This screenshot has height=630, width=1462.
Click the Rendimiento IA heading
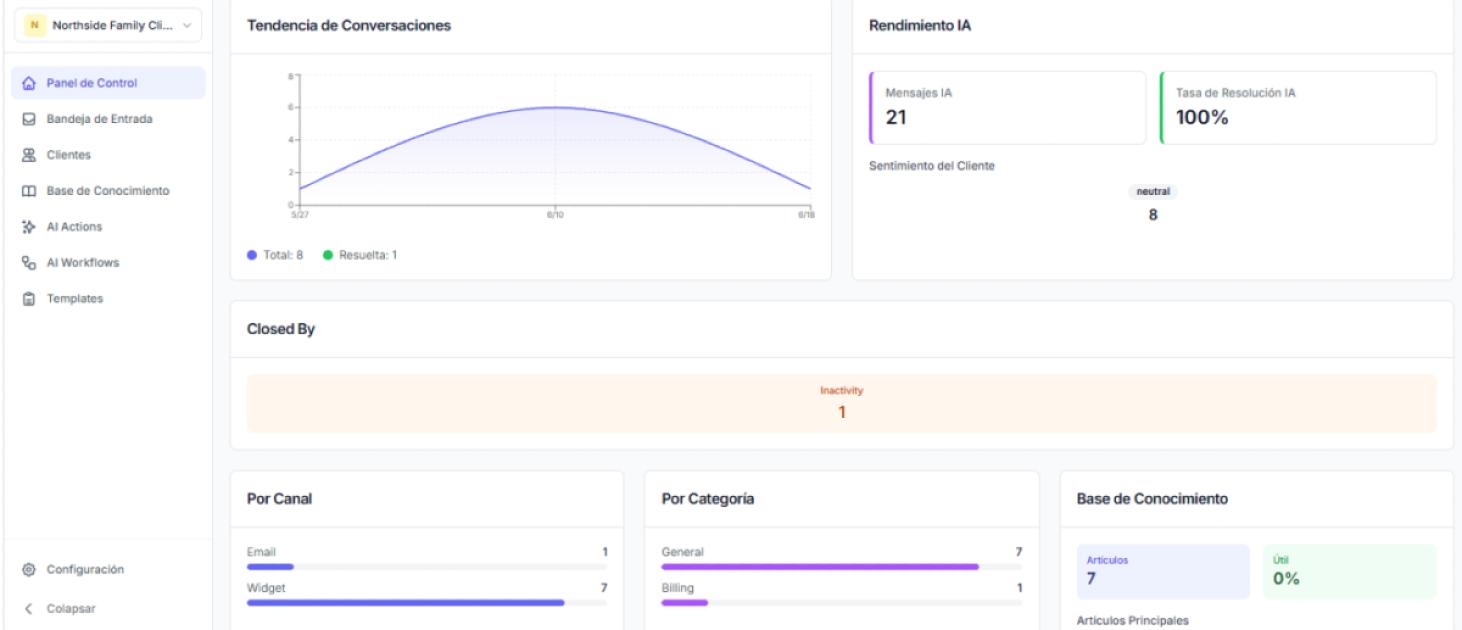[920, 26]
